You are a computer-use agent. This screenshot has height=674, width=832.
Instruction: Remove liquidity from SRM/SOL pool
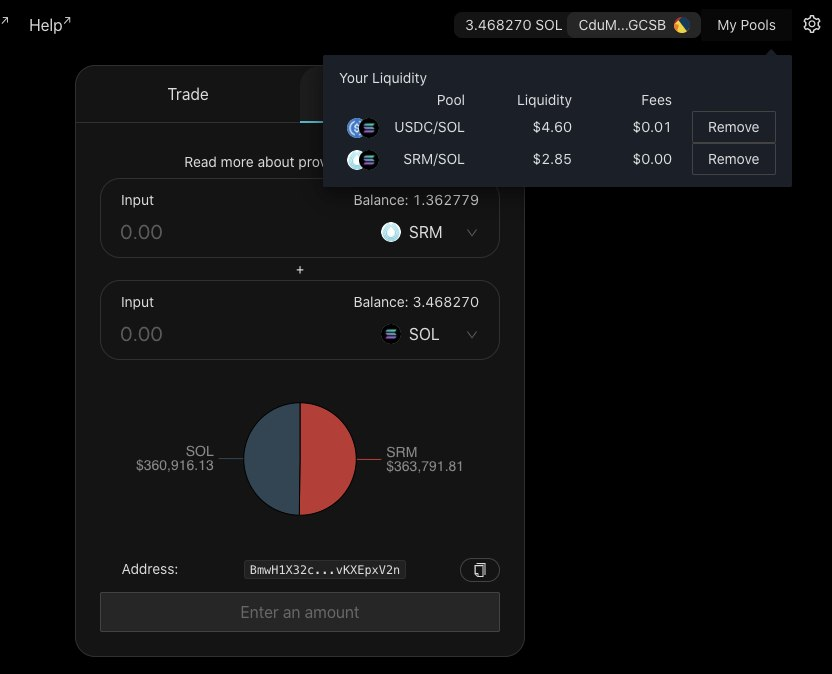coord(733,159)
